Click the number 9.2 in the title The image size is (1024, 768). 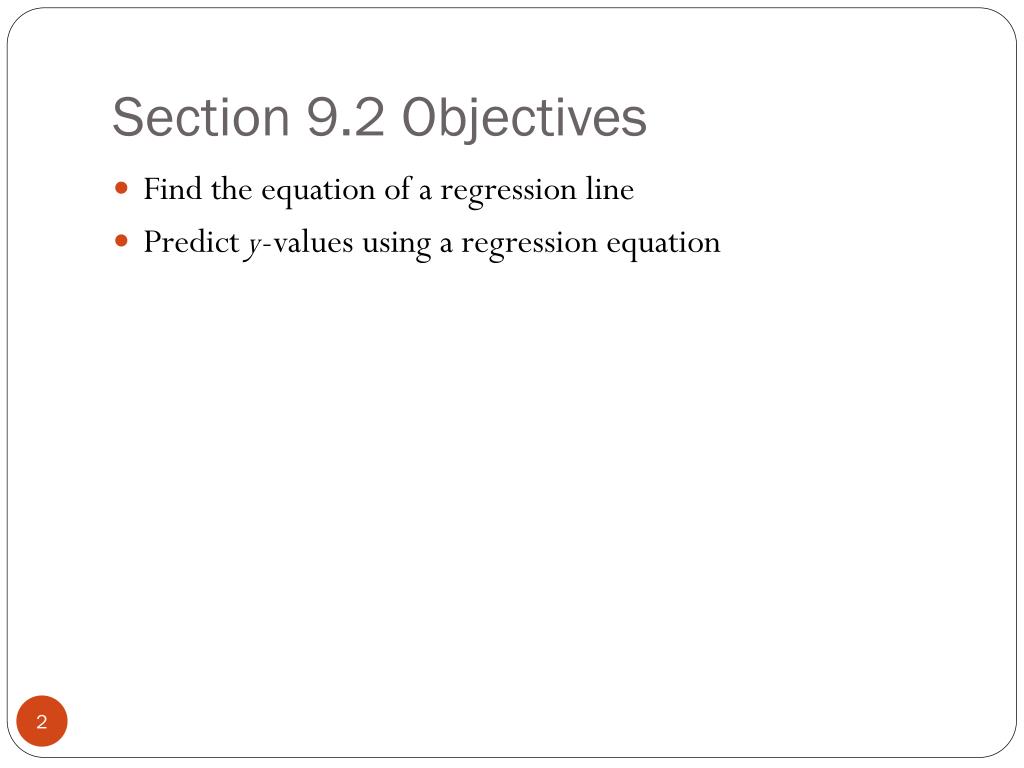click(x=345, y=118)
